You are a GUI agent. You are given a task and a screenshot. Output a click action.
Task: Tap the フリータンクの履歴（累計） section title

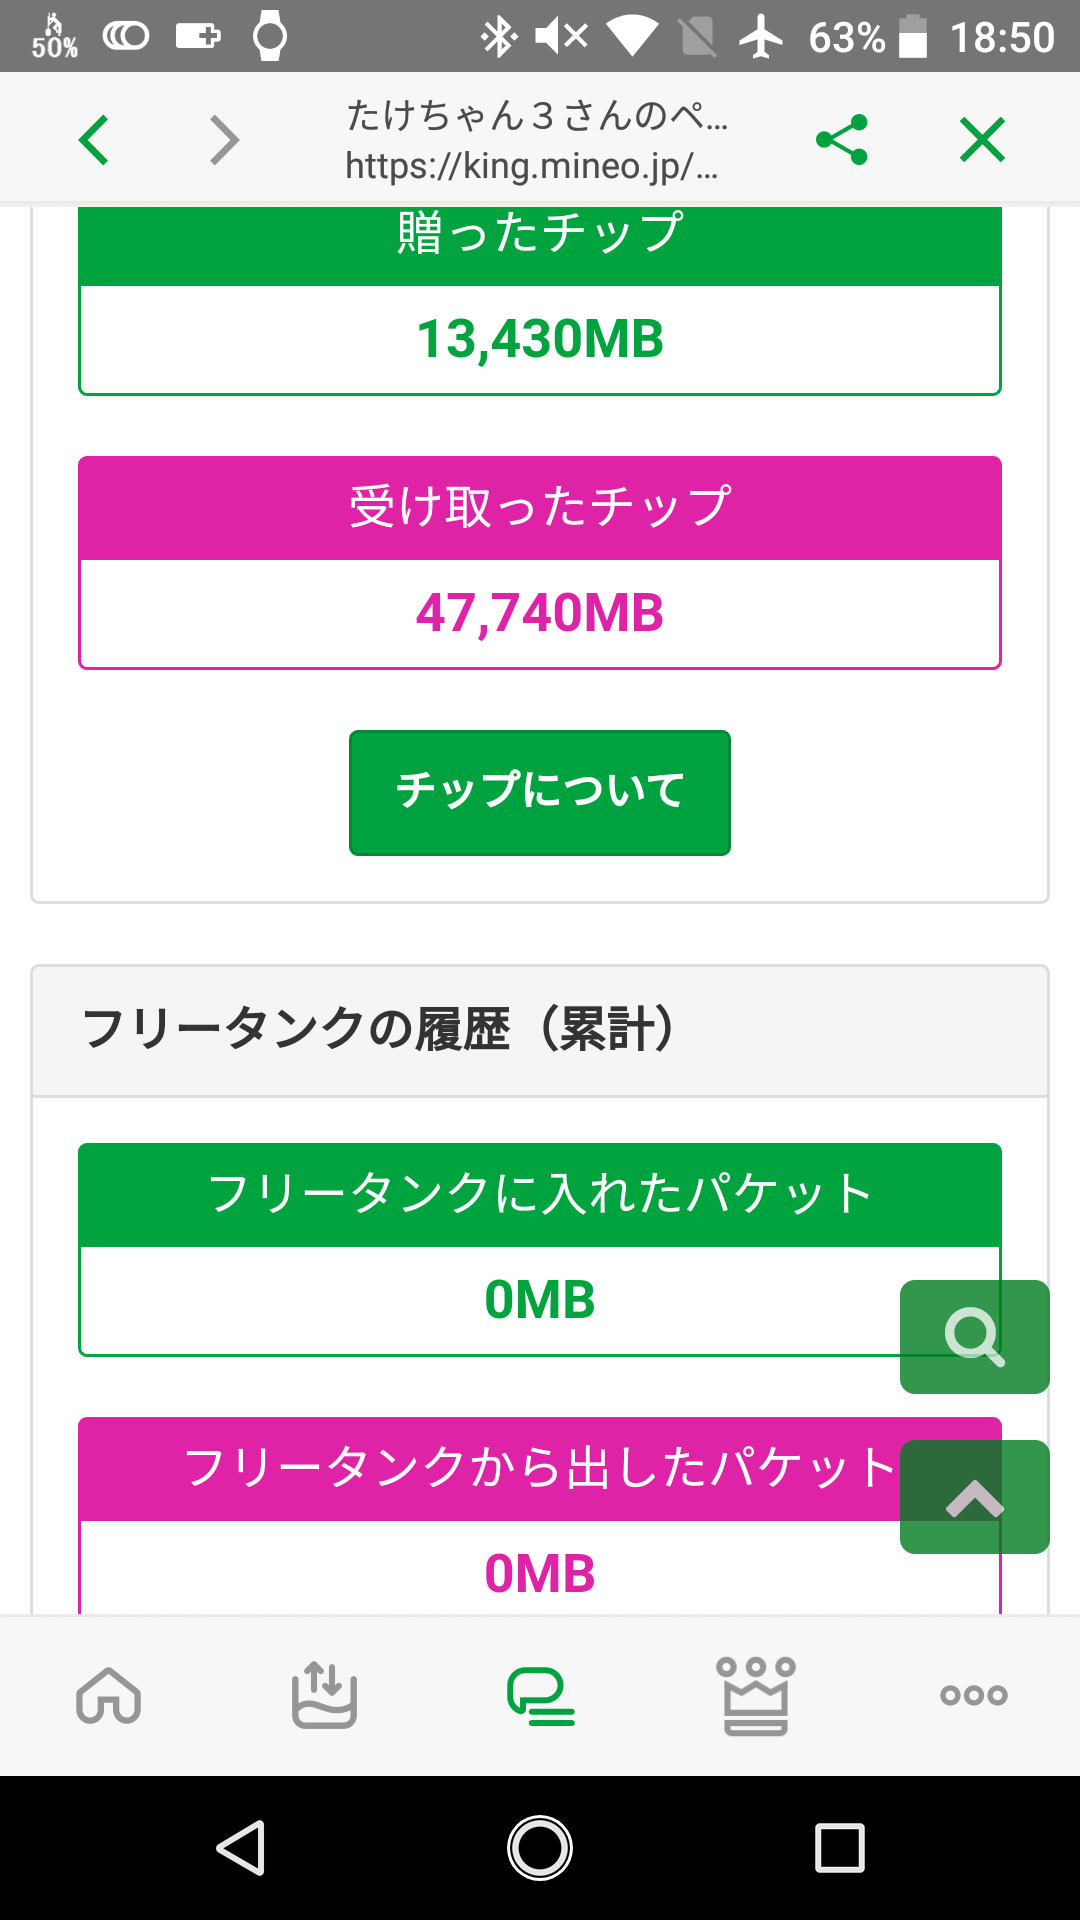380,1030
